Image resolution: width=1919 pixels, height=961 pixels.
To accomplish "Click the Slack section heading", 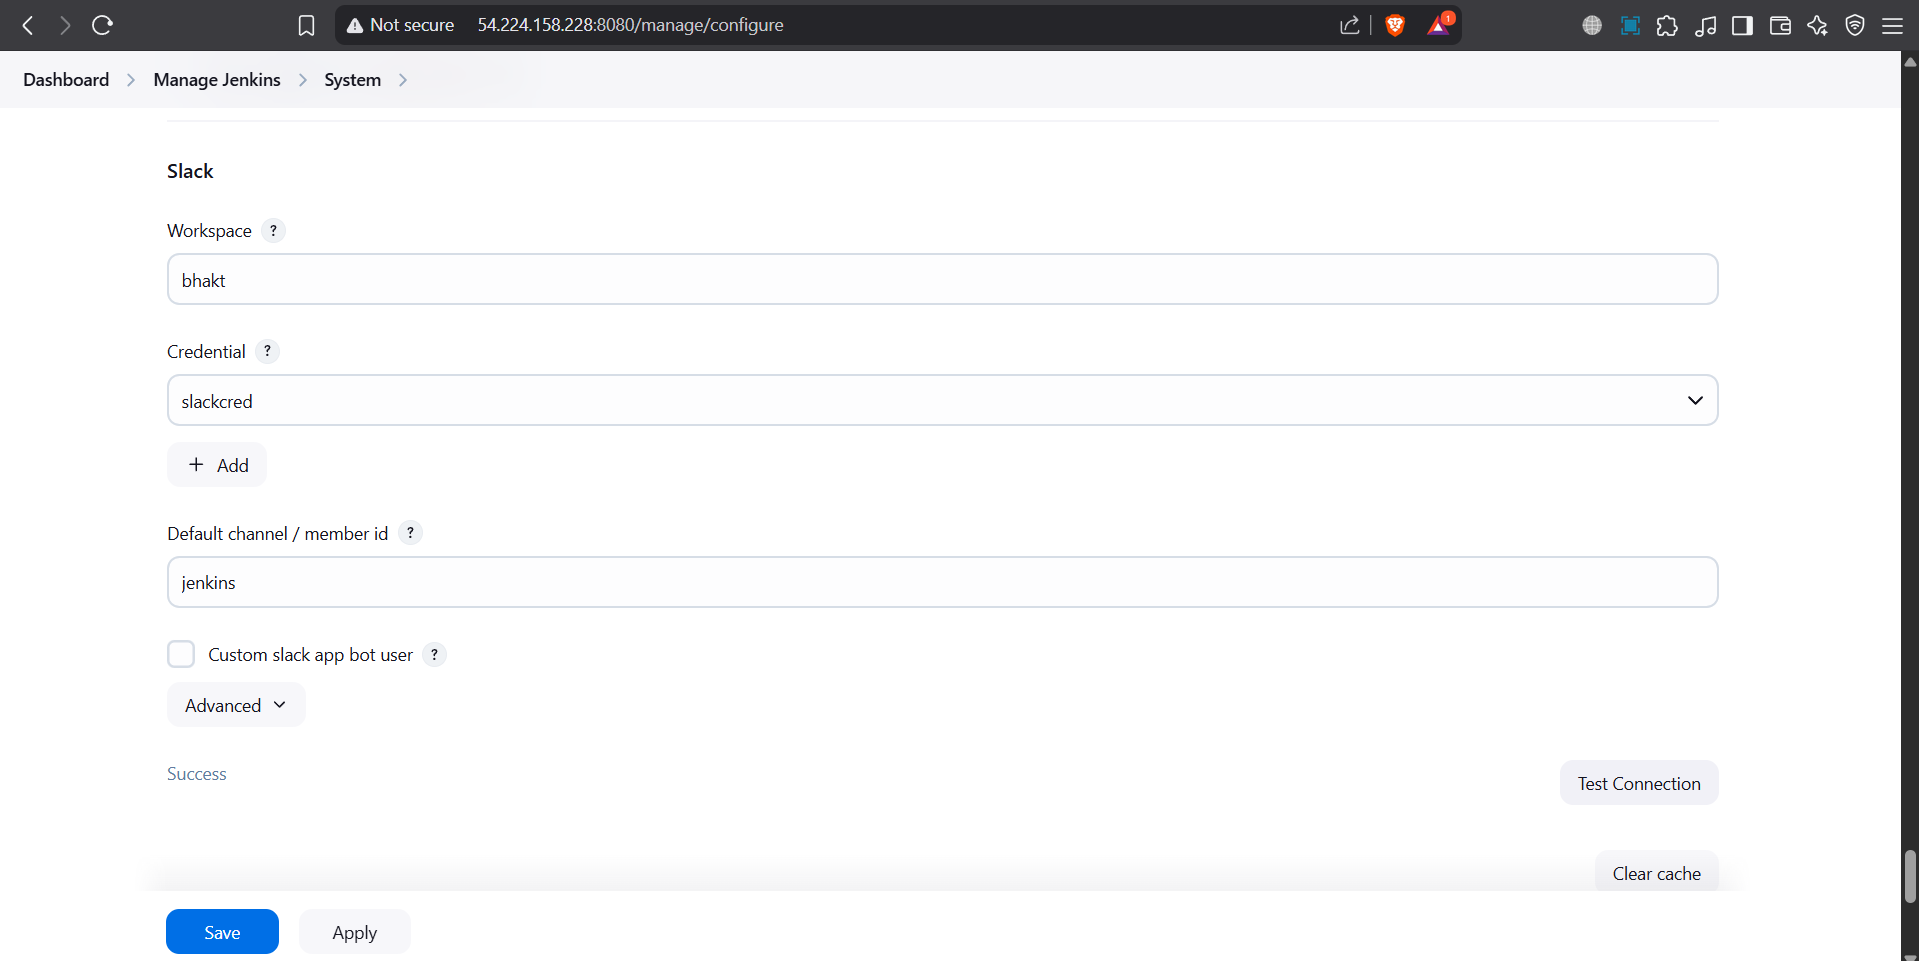I will tap(190, 171).
